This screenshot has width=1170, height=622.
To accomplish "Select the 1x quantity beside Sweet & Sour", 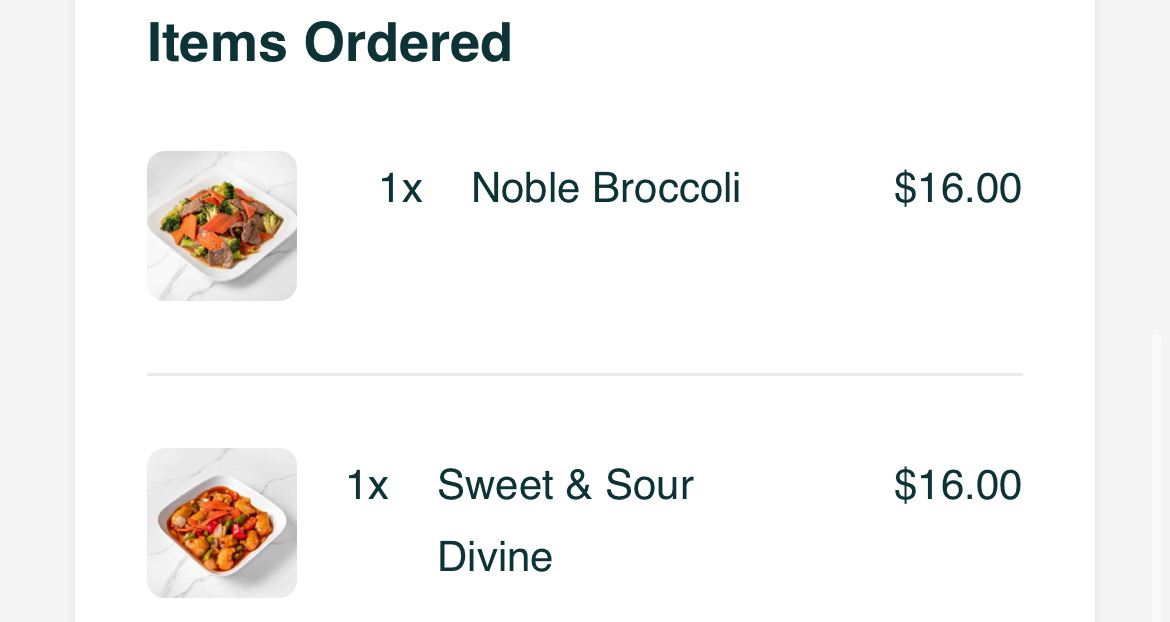I will click(367, 485).
